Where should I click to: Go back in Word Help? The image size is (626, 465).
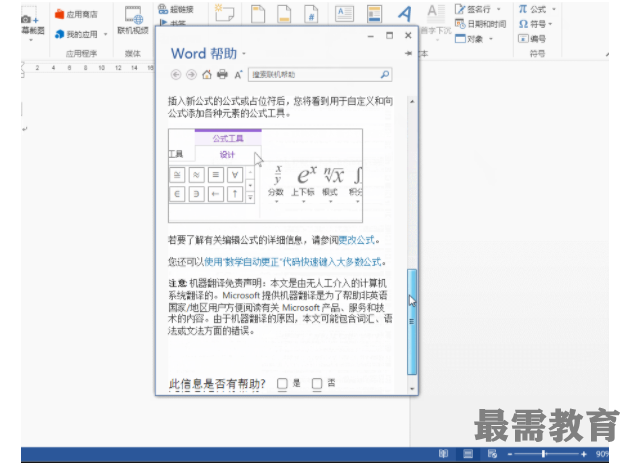pos(176,75)
